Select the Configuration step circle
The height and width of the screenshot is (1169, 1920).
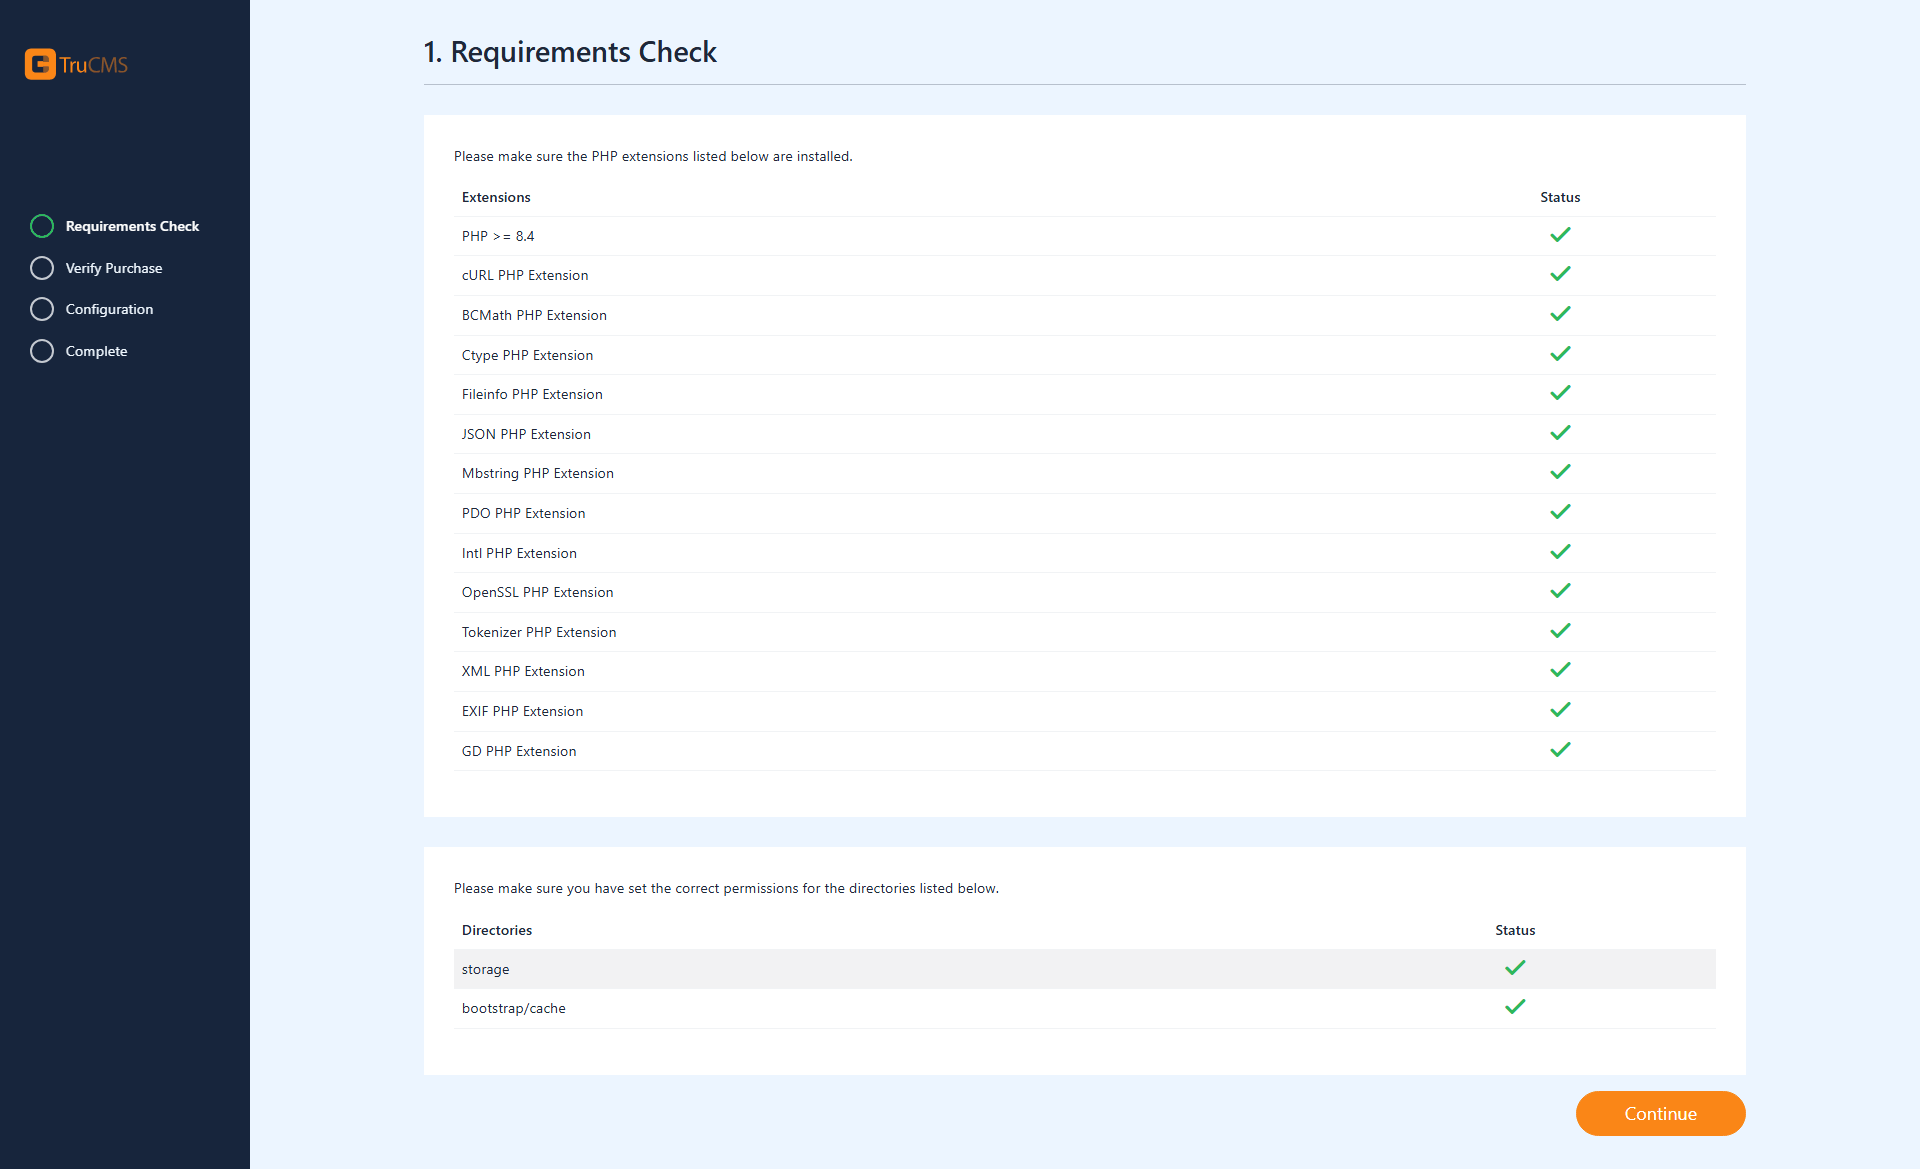pos(42,309)
